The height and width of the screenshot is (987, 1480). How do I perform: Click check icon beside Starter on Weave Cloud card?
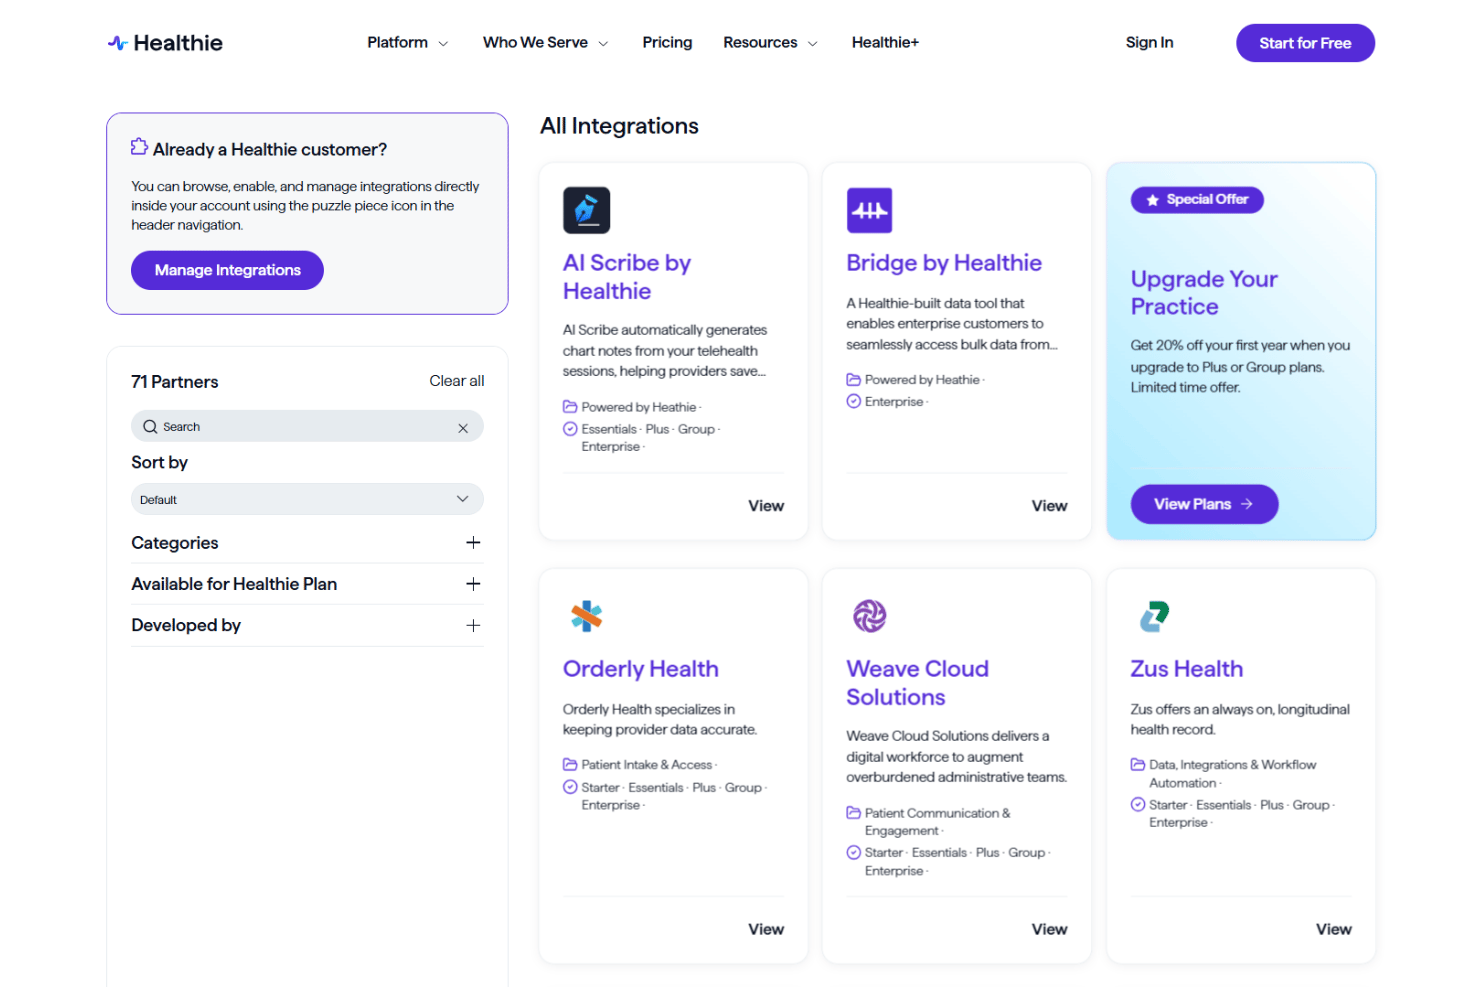(x=853, y=852)
